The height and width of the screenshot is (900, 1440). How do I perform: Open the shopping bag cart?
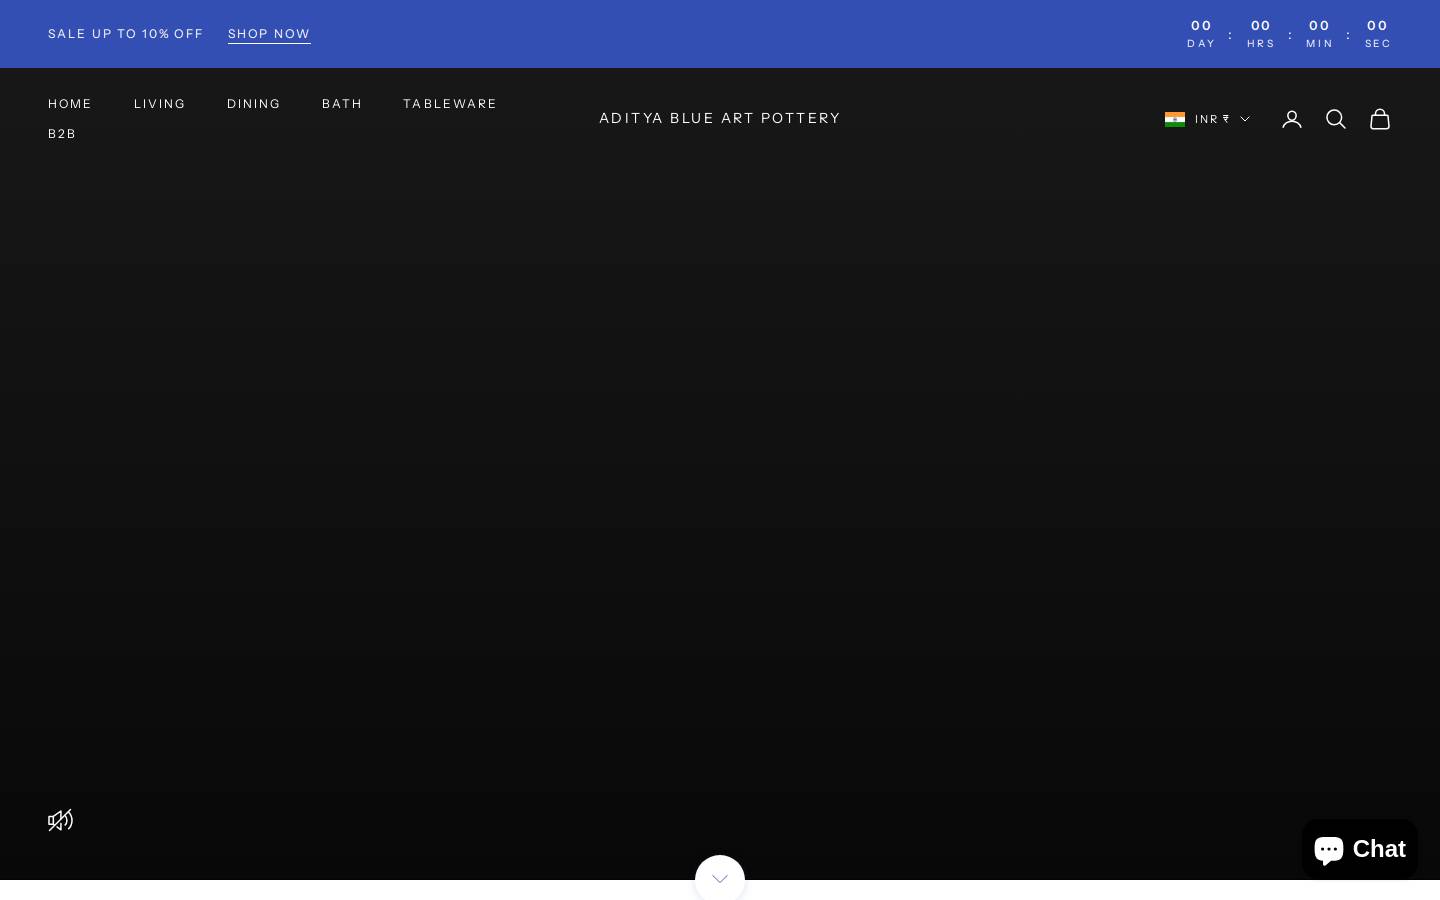(x=1380, y=119)
